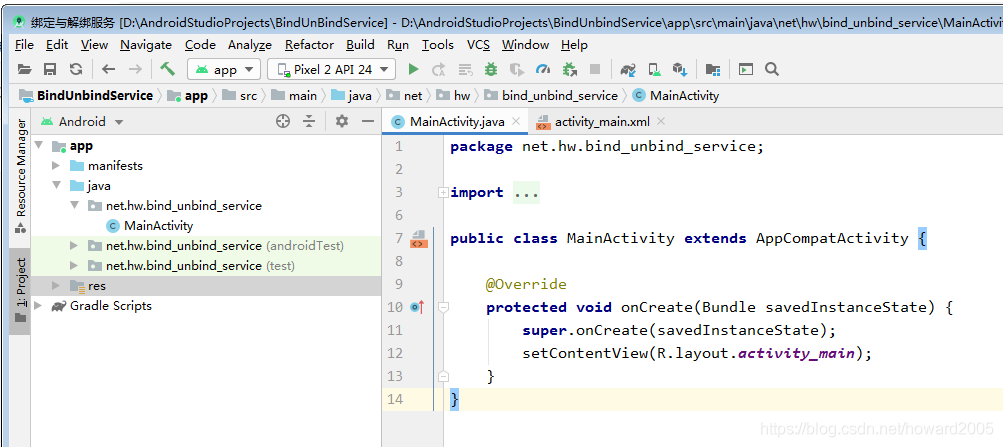1003x447 pixels.
Task: Click the Open file toolbar icon
Action: tap(24, 69)
